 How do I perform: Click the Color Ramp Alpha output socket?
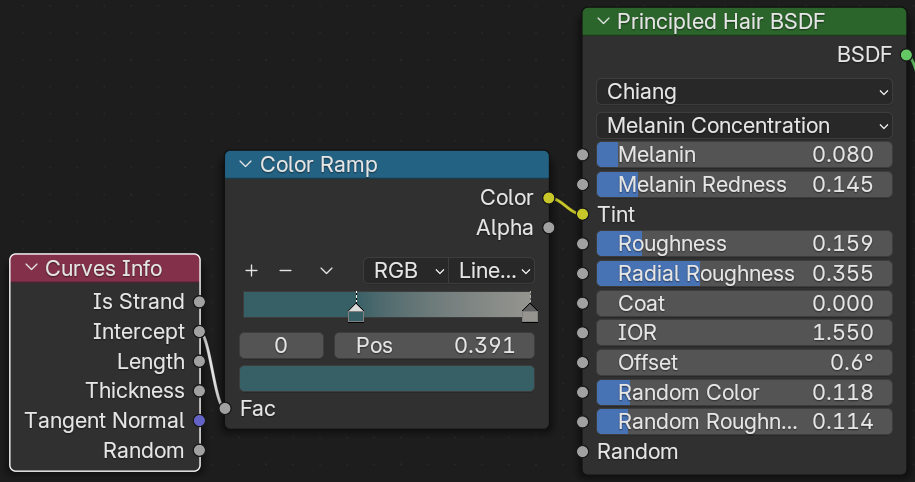click(548, 228)
